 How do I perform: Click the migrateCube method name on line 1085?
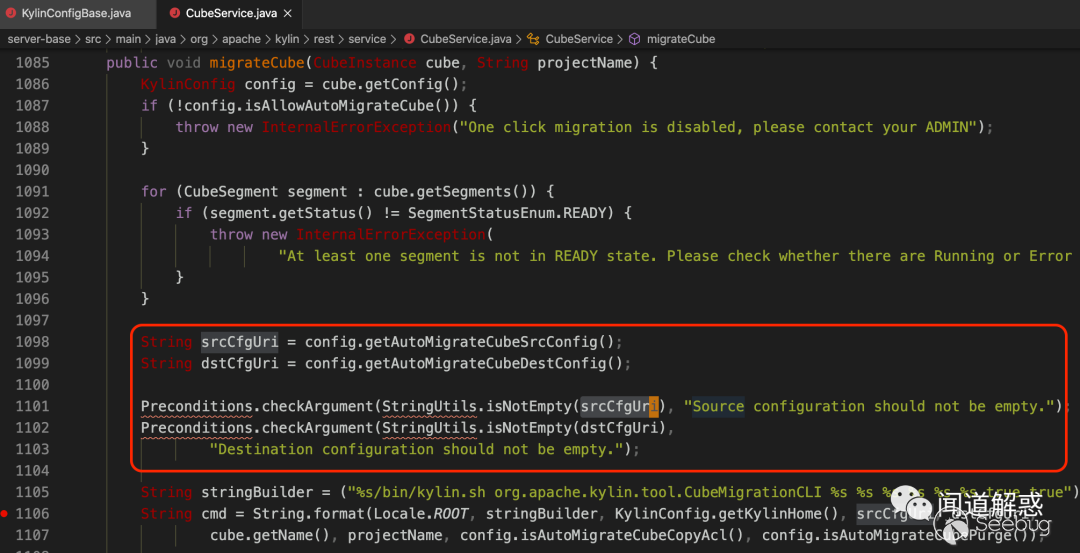257,63
